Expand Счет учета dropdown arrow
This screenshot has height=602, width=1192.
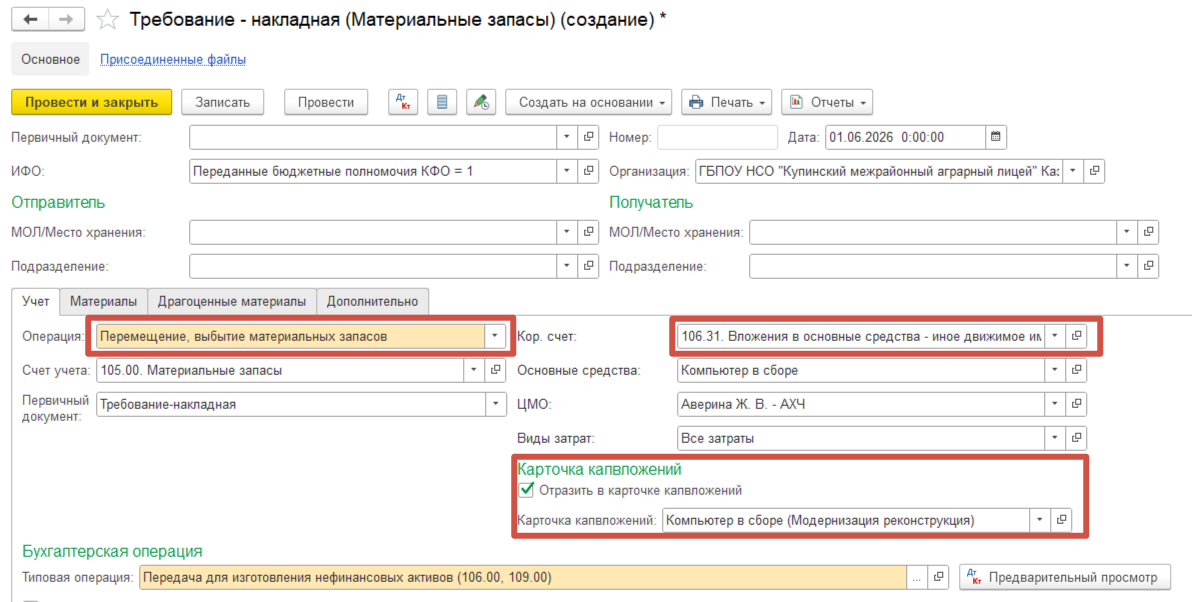473,370
